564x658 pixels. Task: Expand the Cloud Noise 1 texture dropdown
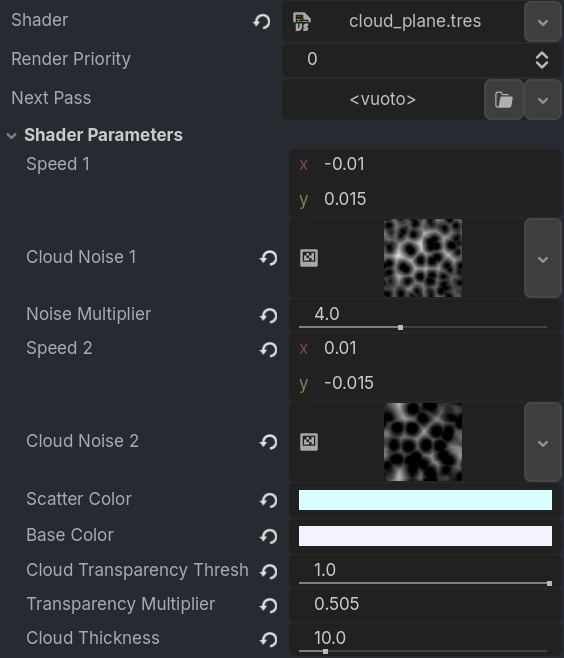543,258
